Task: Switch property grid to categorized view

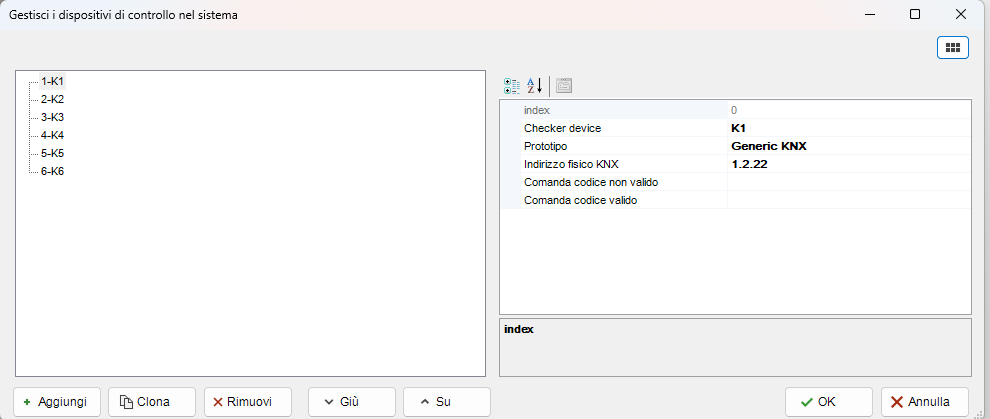Action: point(512,86)
